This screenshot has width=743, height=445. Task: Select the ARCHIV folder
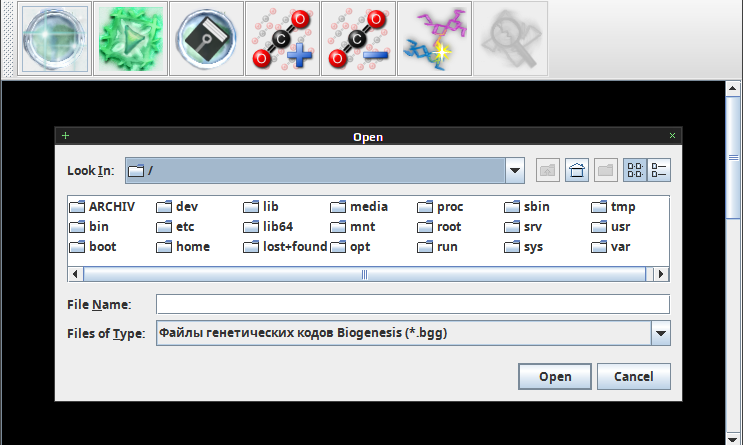click(110, 207)
